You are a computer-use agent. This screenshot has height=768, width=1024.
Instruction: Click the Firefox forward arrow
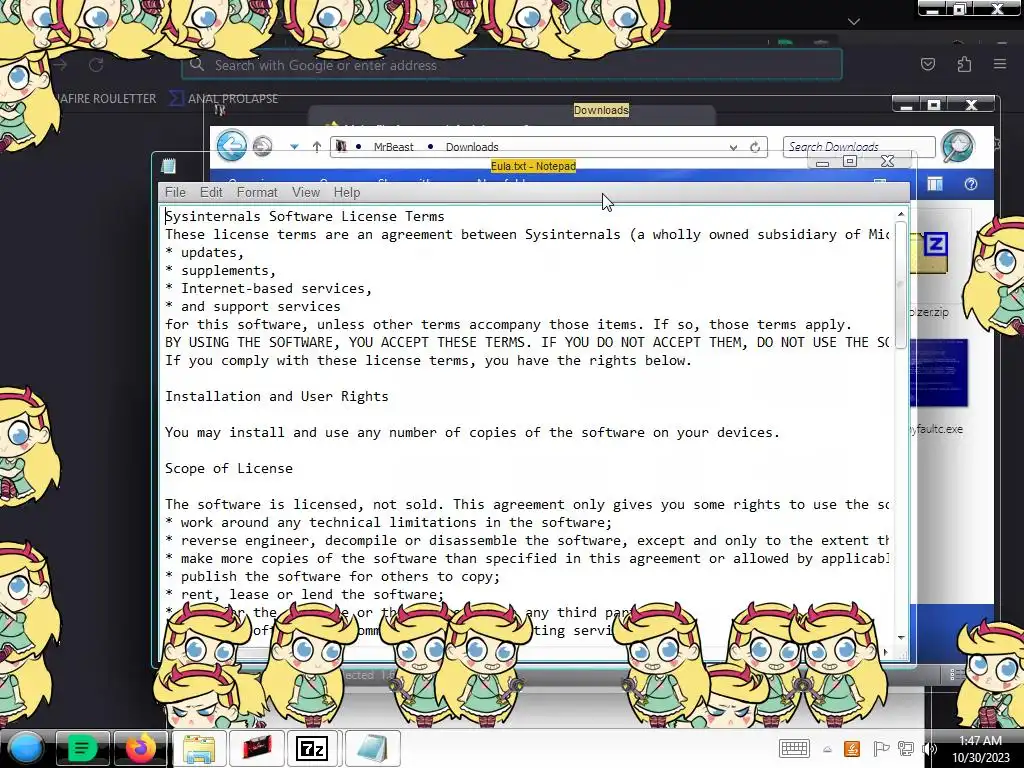[x=61, y=65]
